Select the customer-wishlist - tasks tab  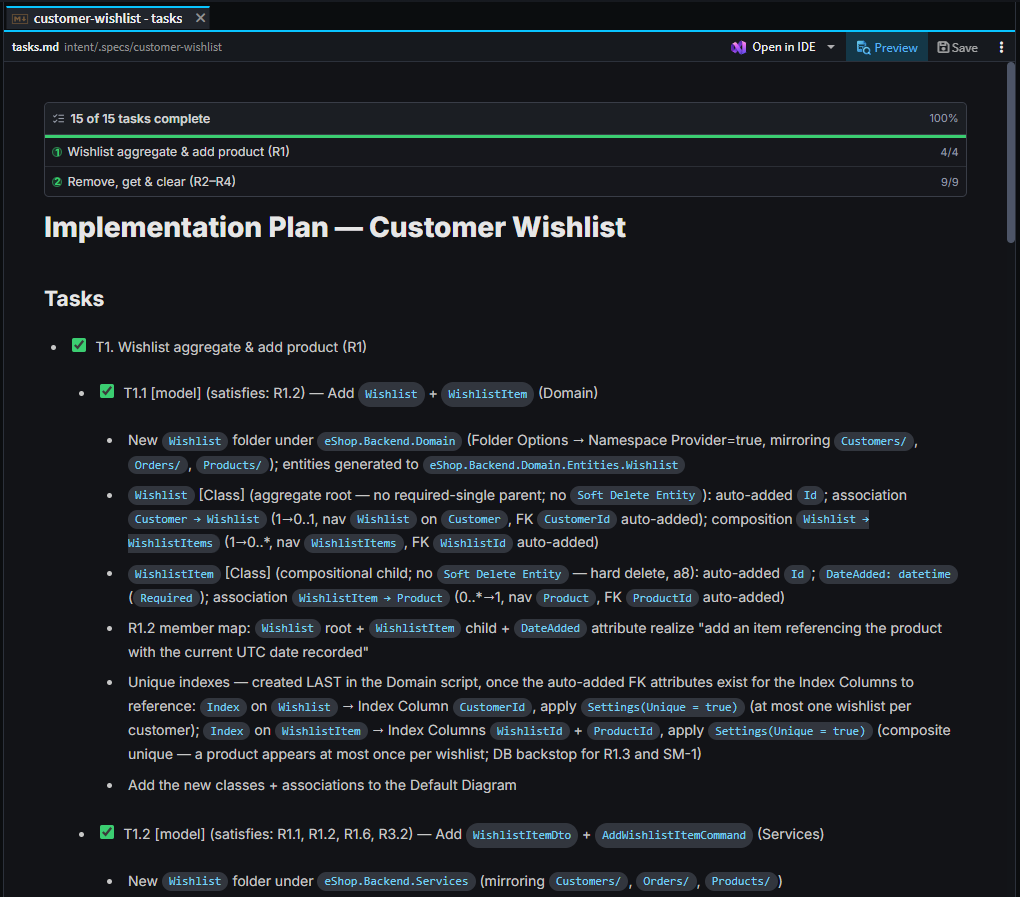point(108,18)
